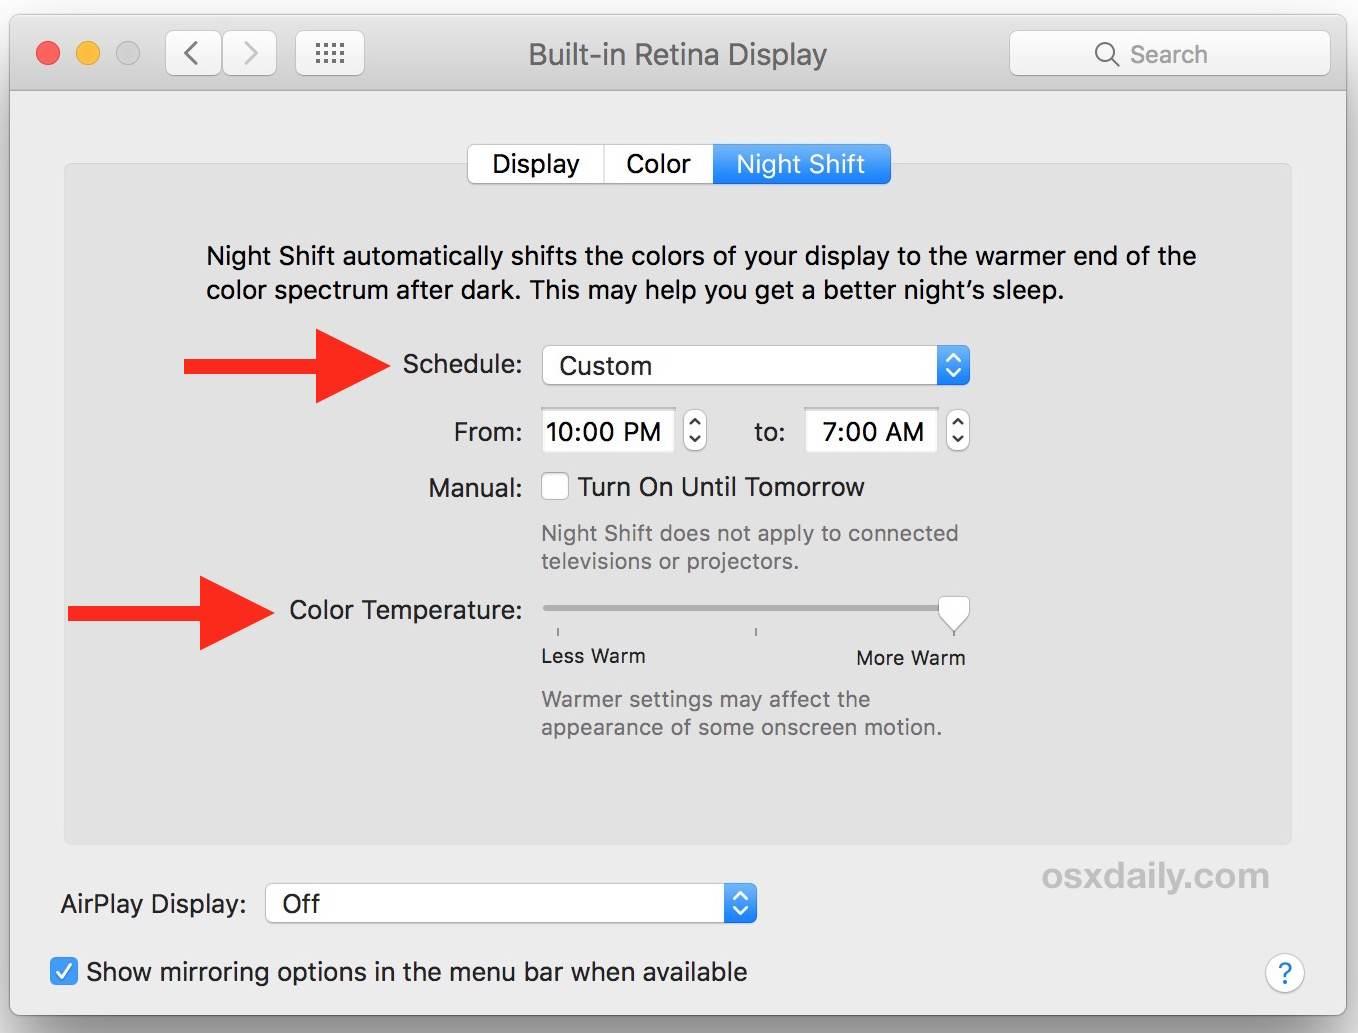Click the Search field in the toolbar

coord(1180,54)
